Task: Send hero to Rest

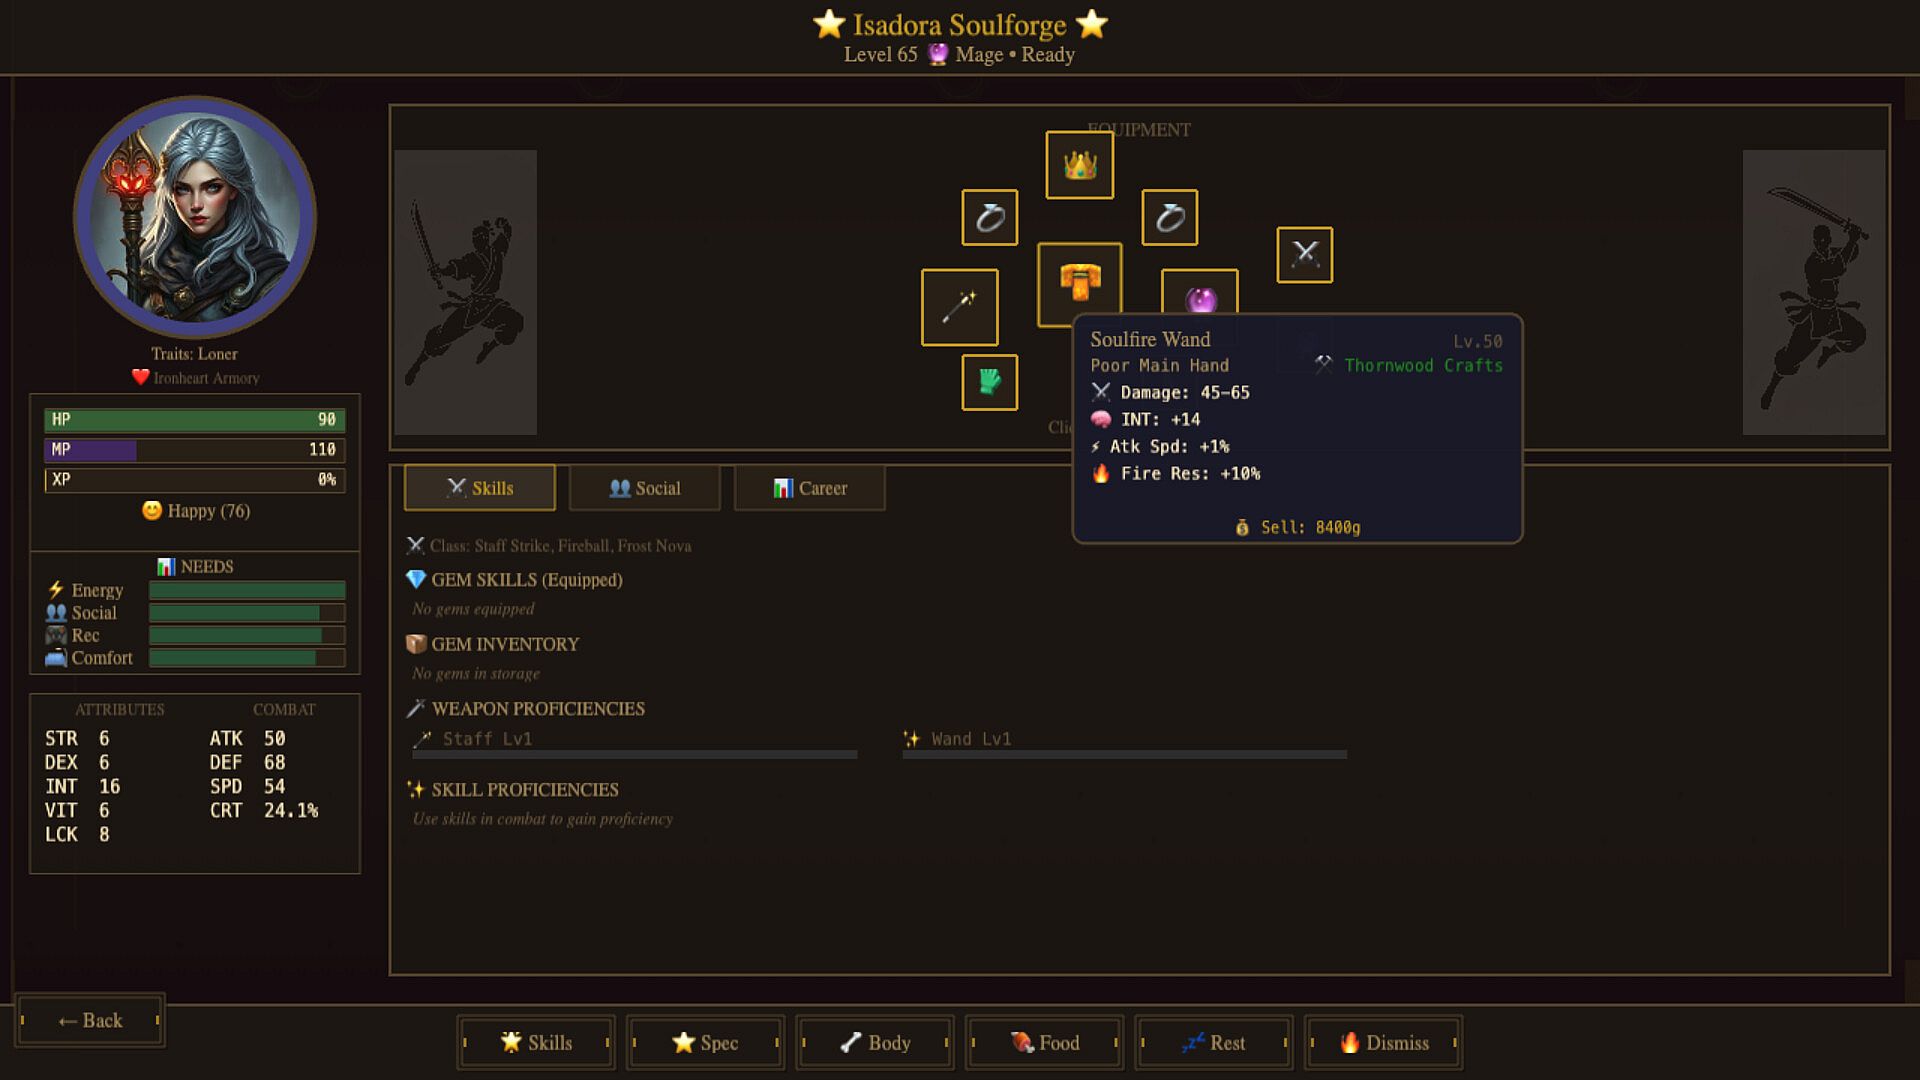Action: click(x=1214, y=1043)
